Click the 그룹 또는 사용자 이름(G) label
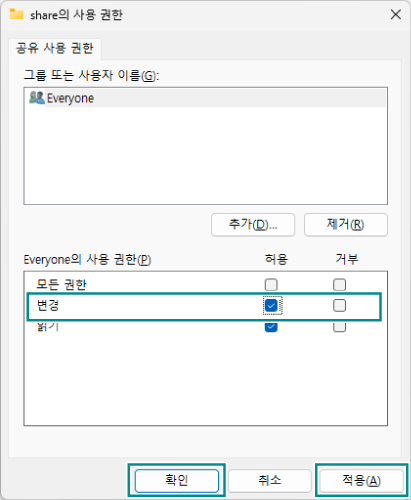Screen dimensions: 411x500 click(91, 75)
